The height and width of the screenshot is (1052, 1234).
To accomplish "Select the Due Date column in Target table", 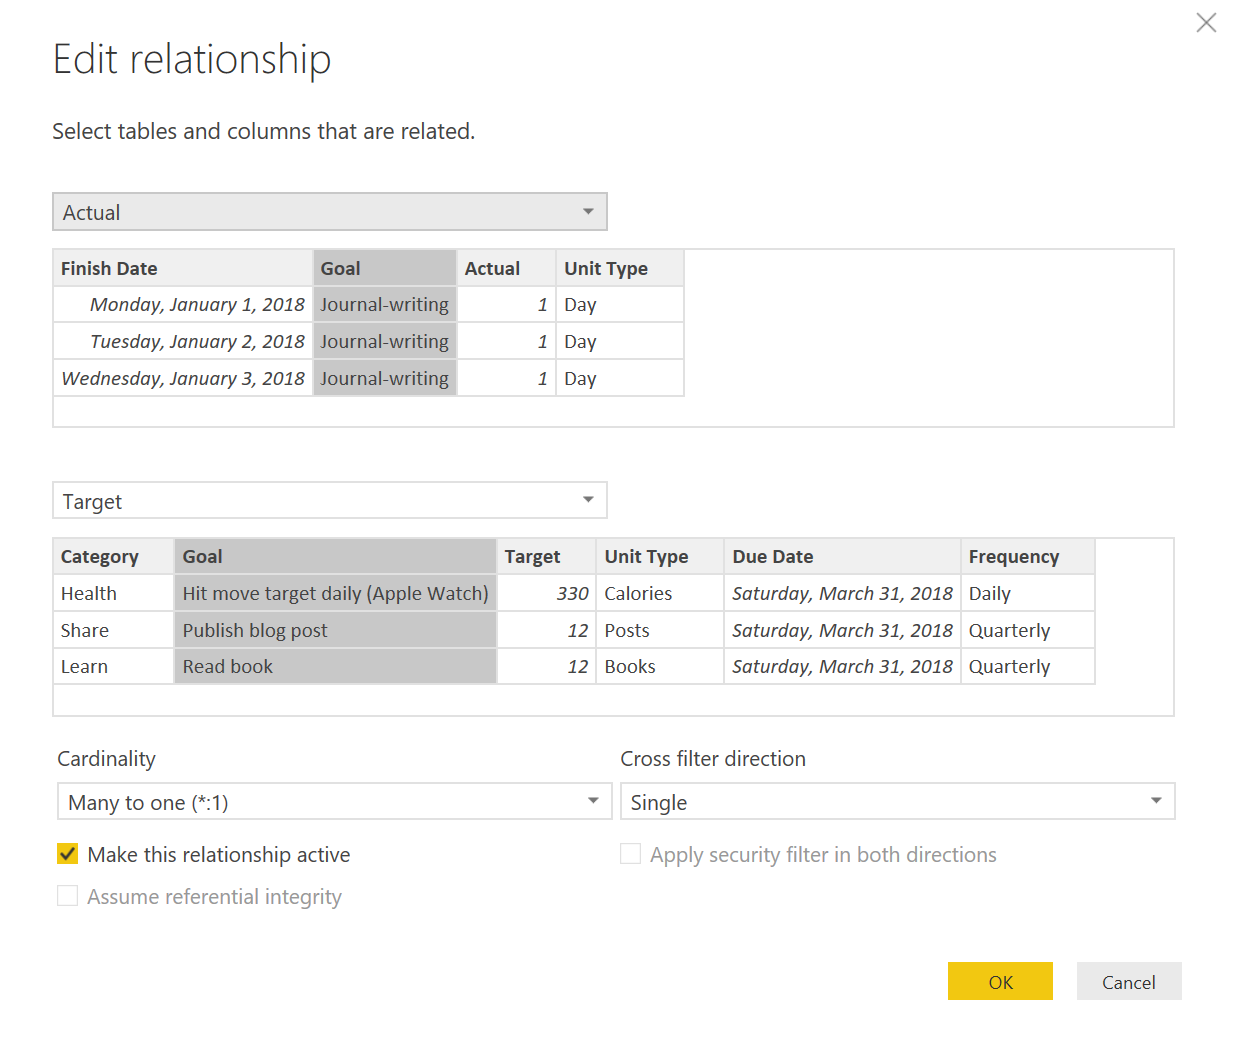I will click(773, 556).
